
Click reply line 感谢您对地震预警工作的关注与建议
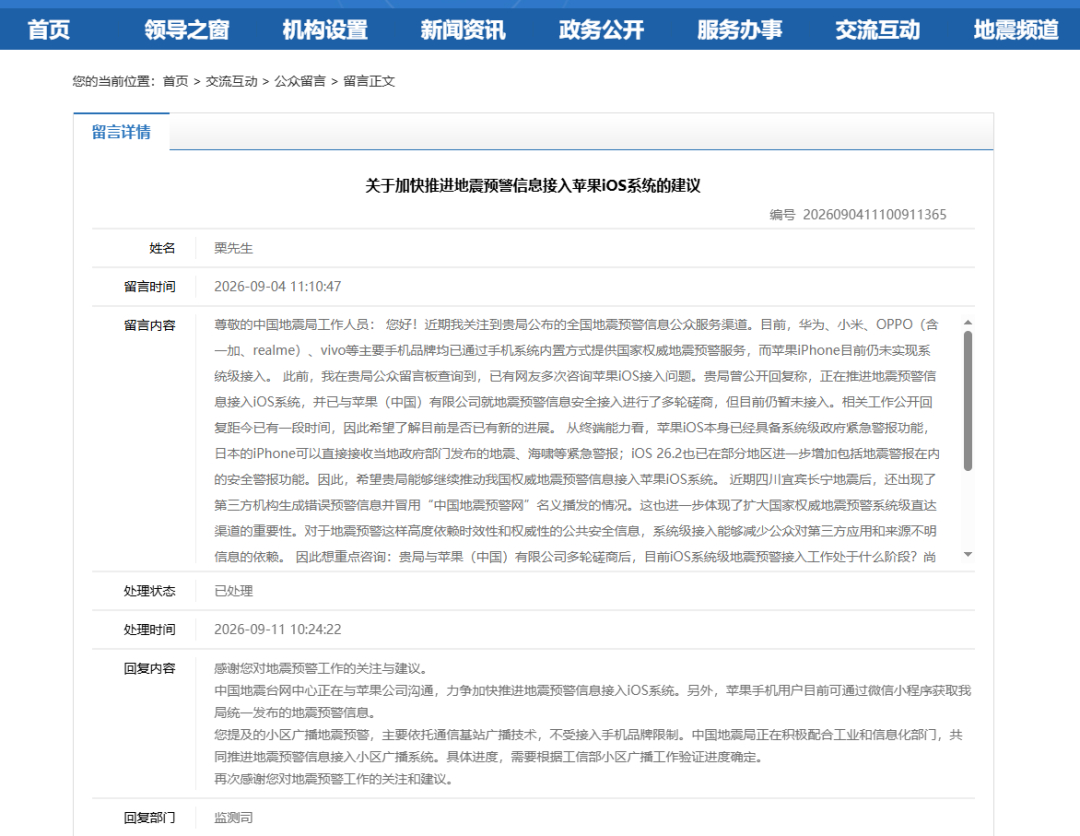(x=321, y=668)
